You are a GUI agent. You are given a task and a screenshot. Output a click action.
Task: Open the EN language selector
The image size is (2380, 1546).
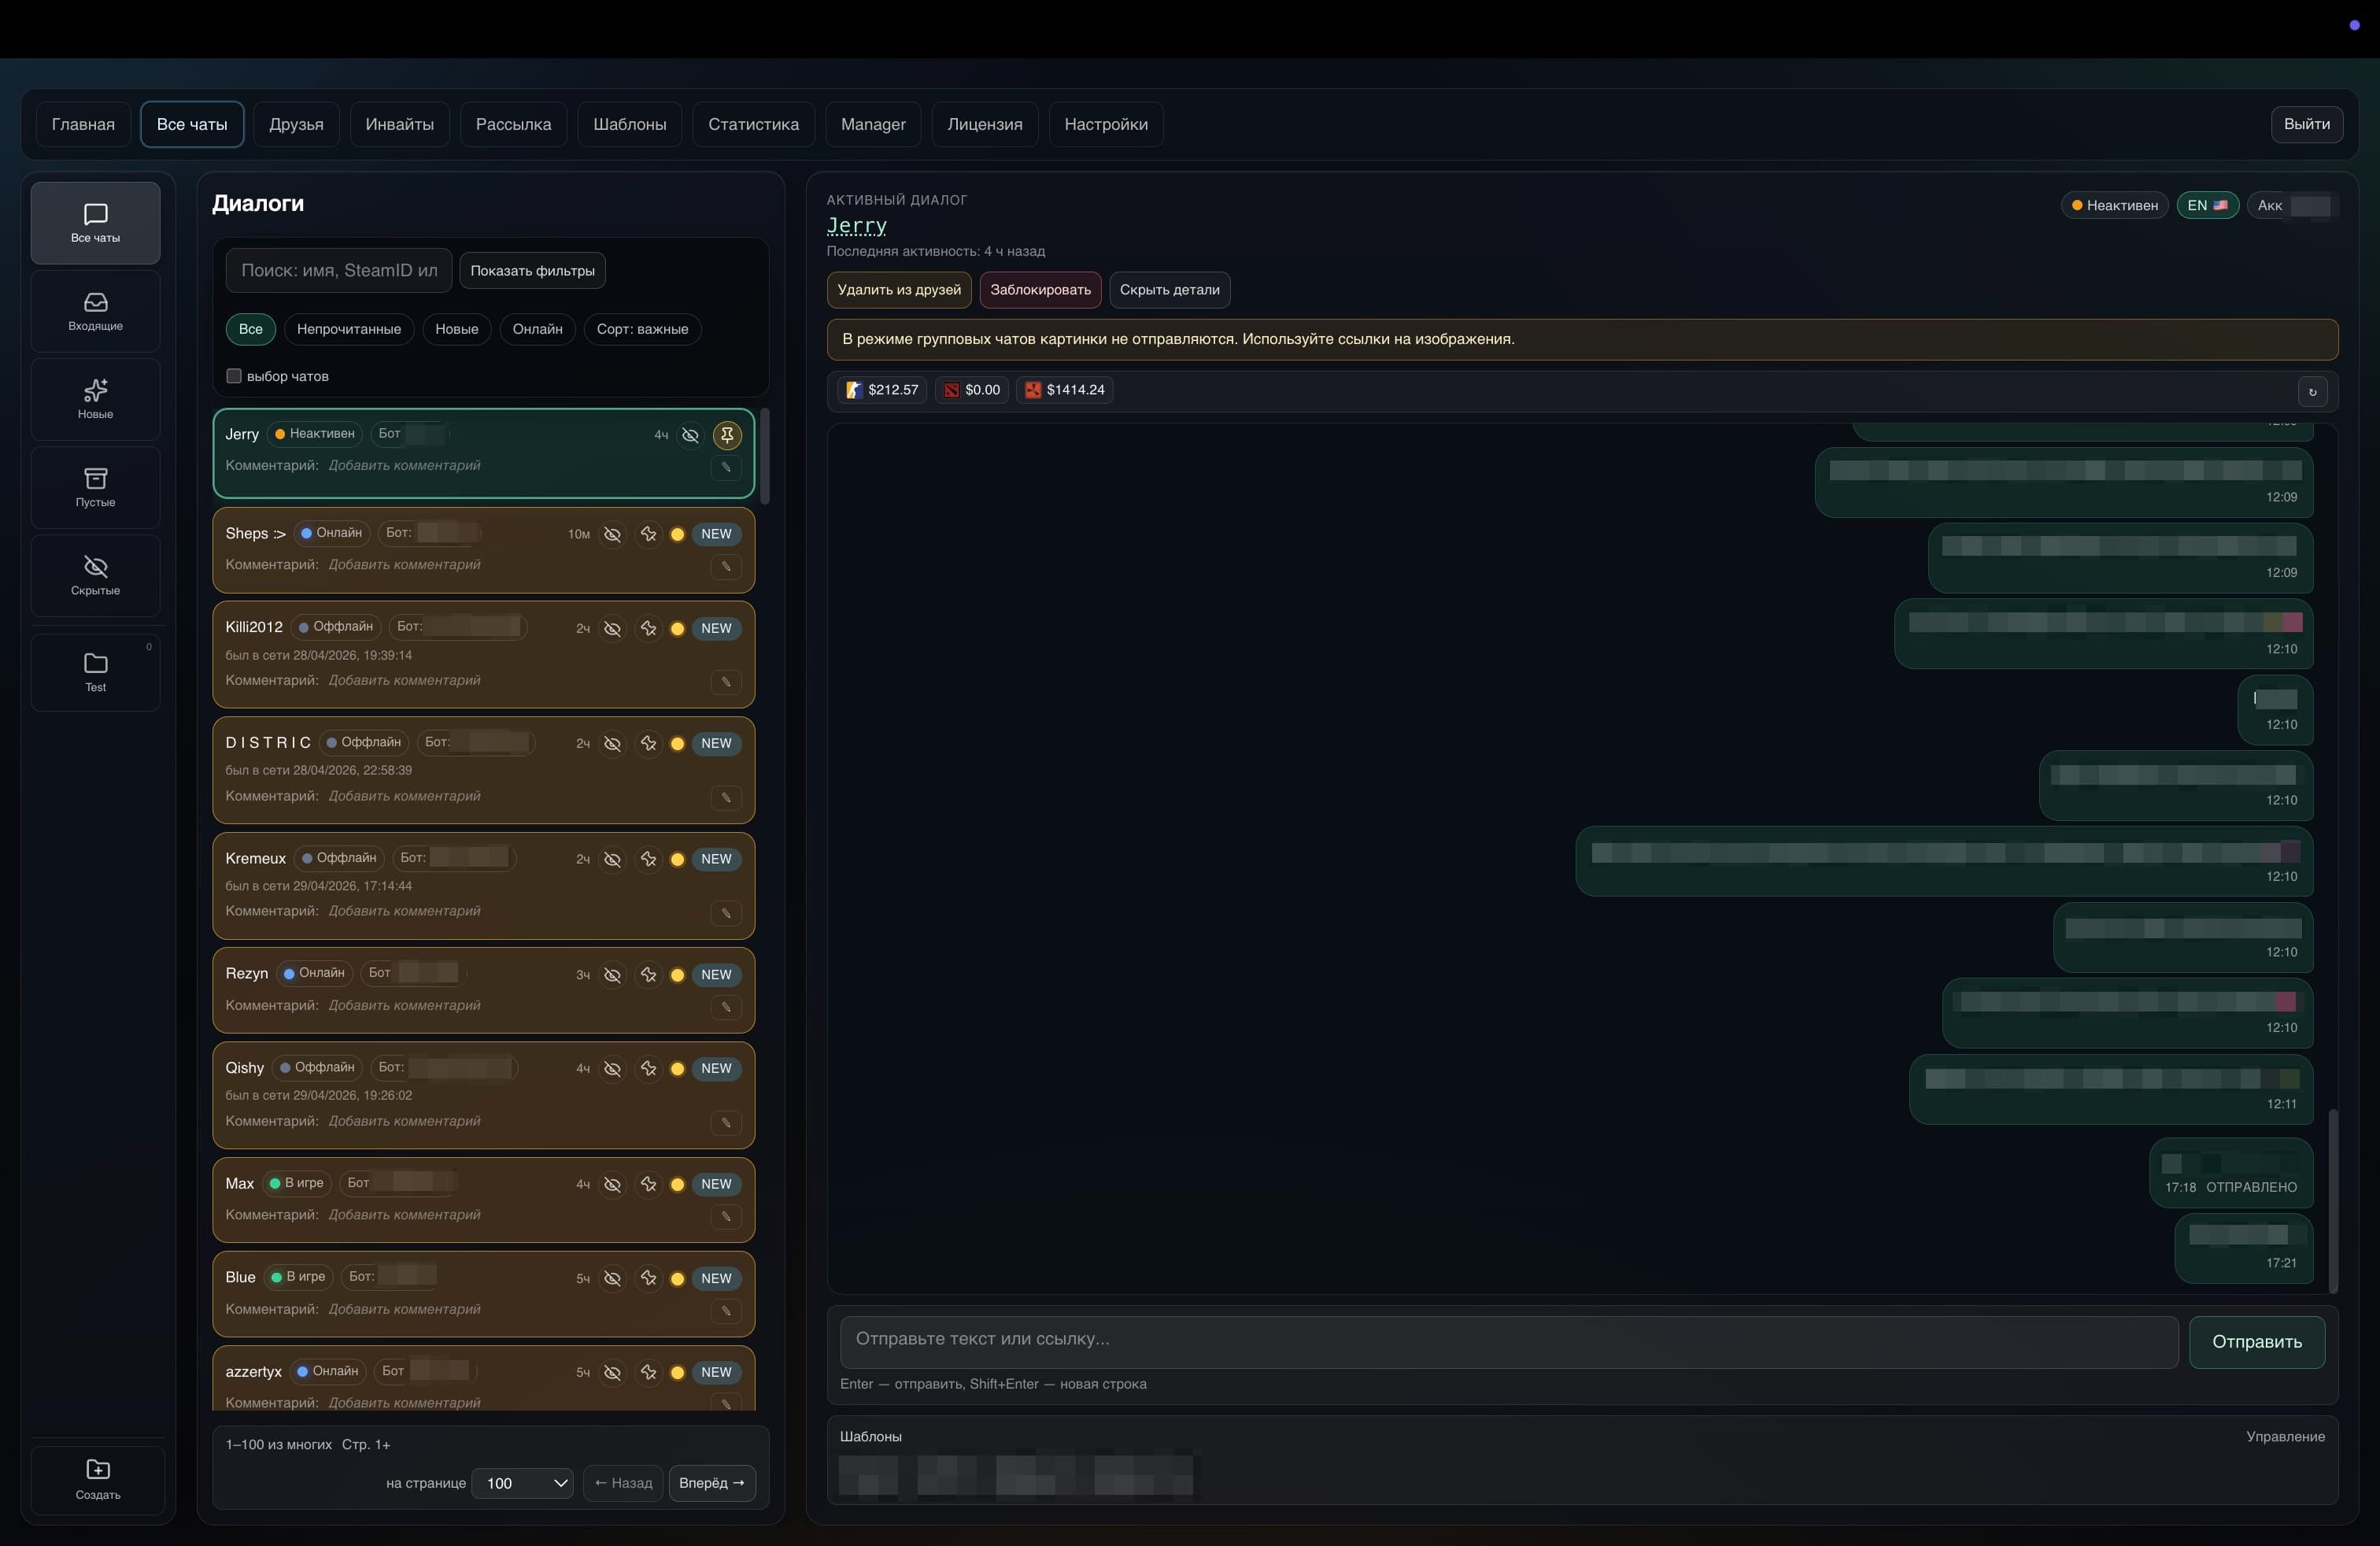pos(2207,205)
